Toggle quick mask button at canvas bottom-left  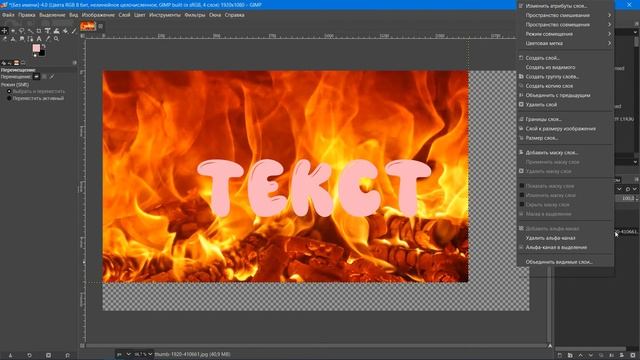(x=82, y=345)
